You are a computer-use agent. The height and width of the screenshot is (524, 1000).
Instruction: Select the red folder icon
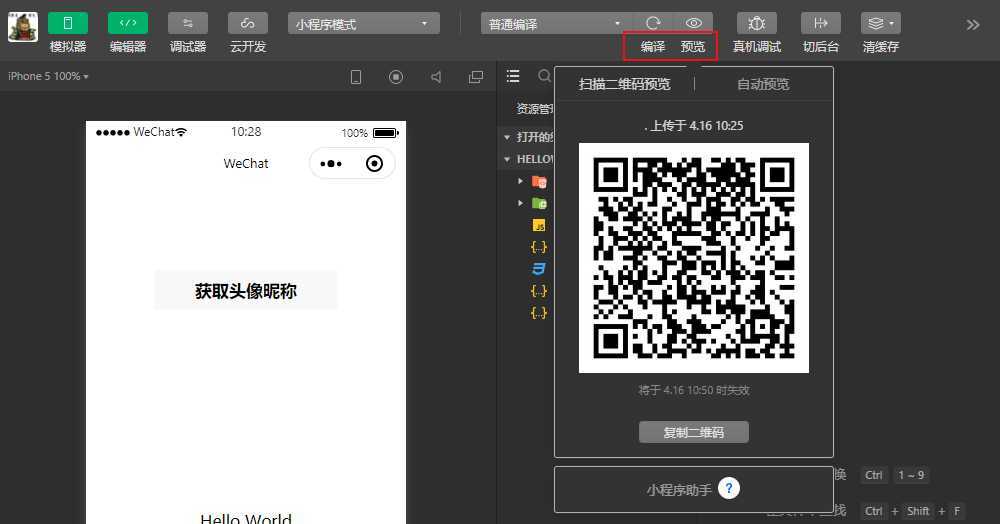click(540, 182)
